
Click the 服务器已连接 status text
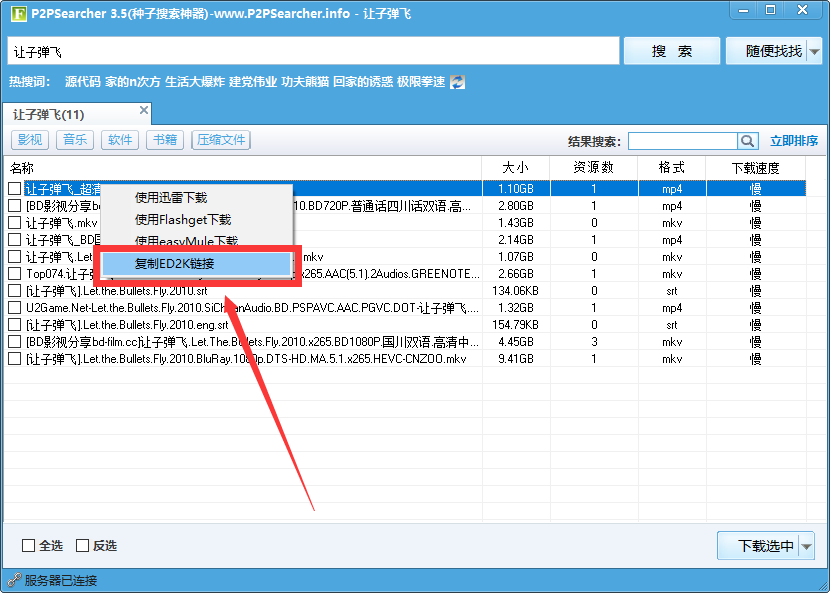[61, 581]
